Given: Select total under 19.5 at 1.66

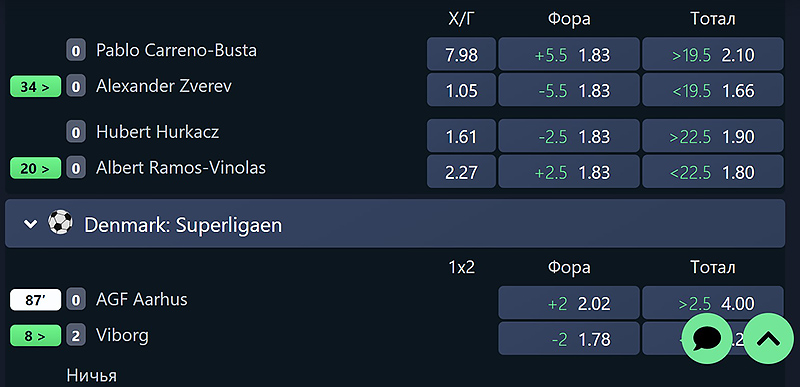Looking at the screenshot, I should pos(713,90).
